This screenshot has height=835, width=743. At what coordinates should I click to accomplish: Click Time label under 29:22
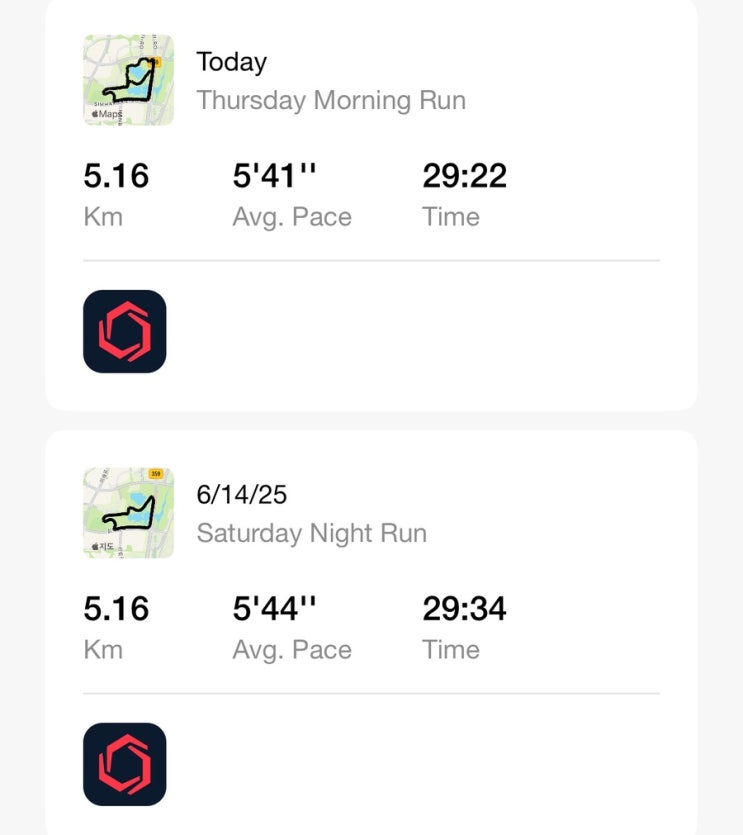tap(451, 217)
